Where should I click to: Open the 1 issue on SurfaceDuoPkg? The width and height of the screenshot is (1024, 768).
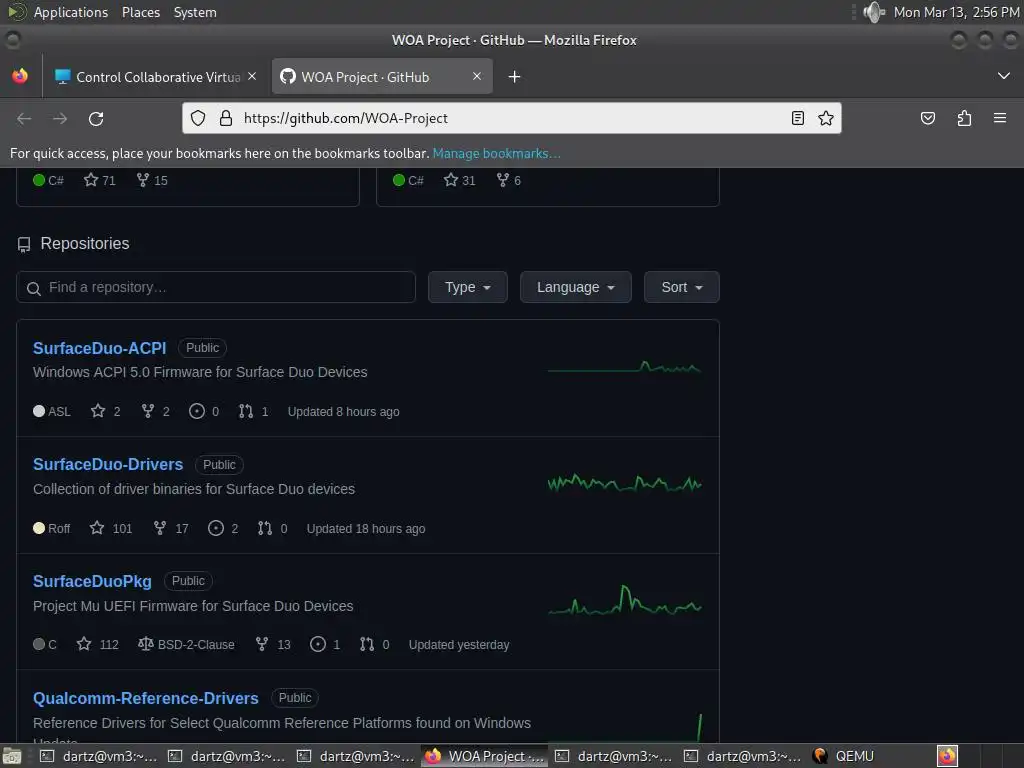tap(325, 645)
